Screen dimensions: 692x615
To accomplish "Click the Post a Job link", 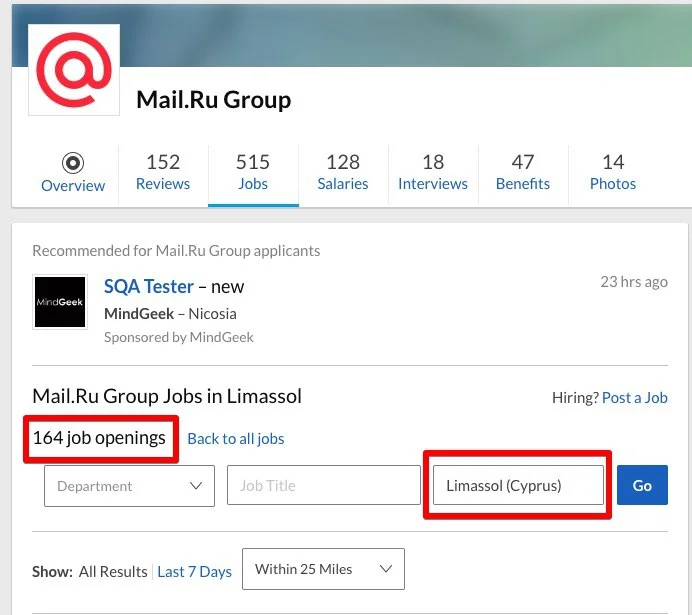I will point(634,397).
